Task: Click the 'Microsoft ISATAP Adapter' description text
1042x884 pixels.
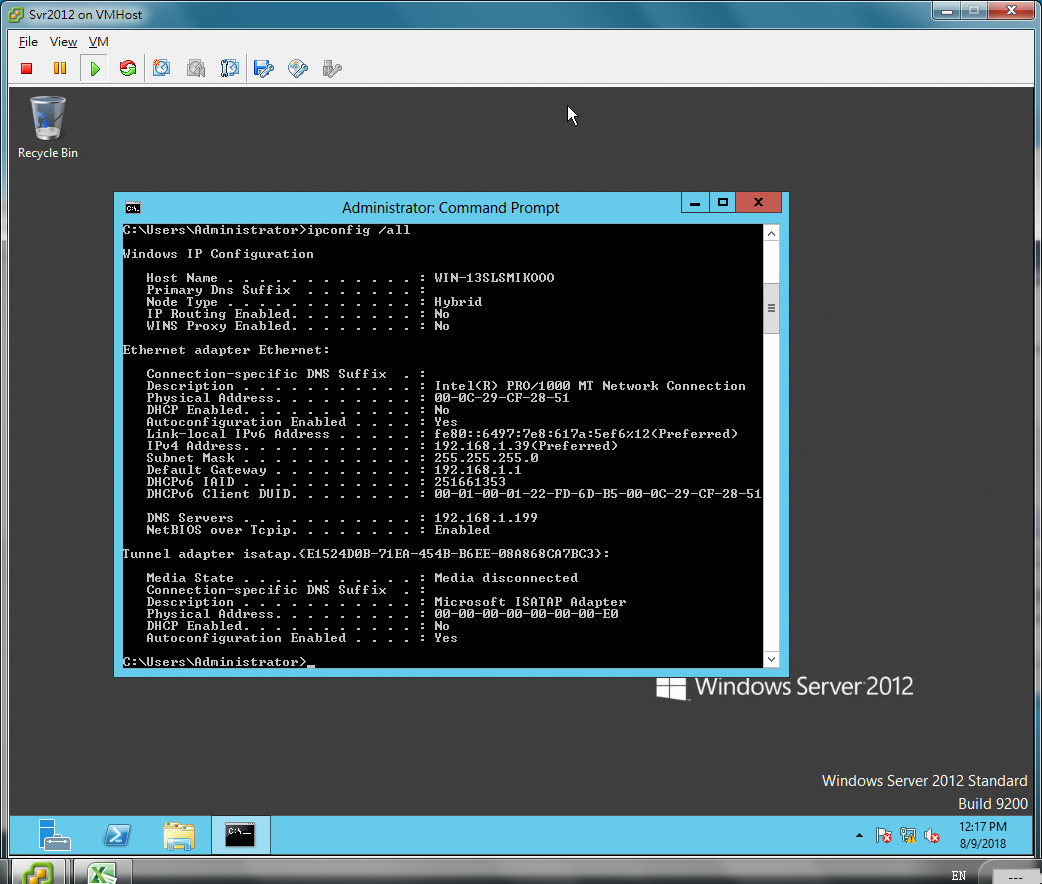Action: coord(530,602)
